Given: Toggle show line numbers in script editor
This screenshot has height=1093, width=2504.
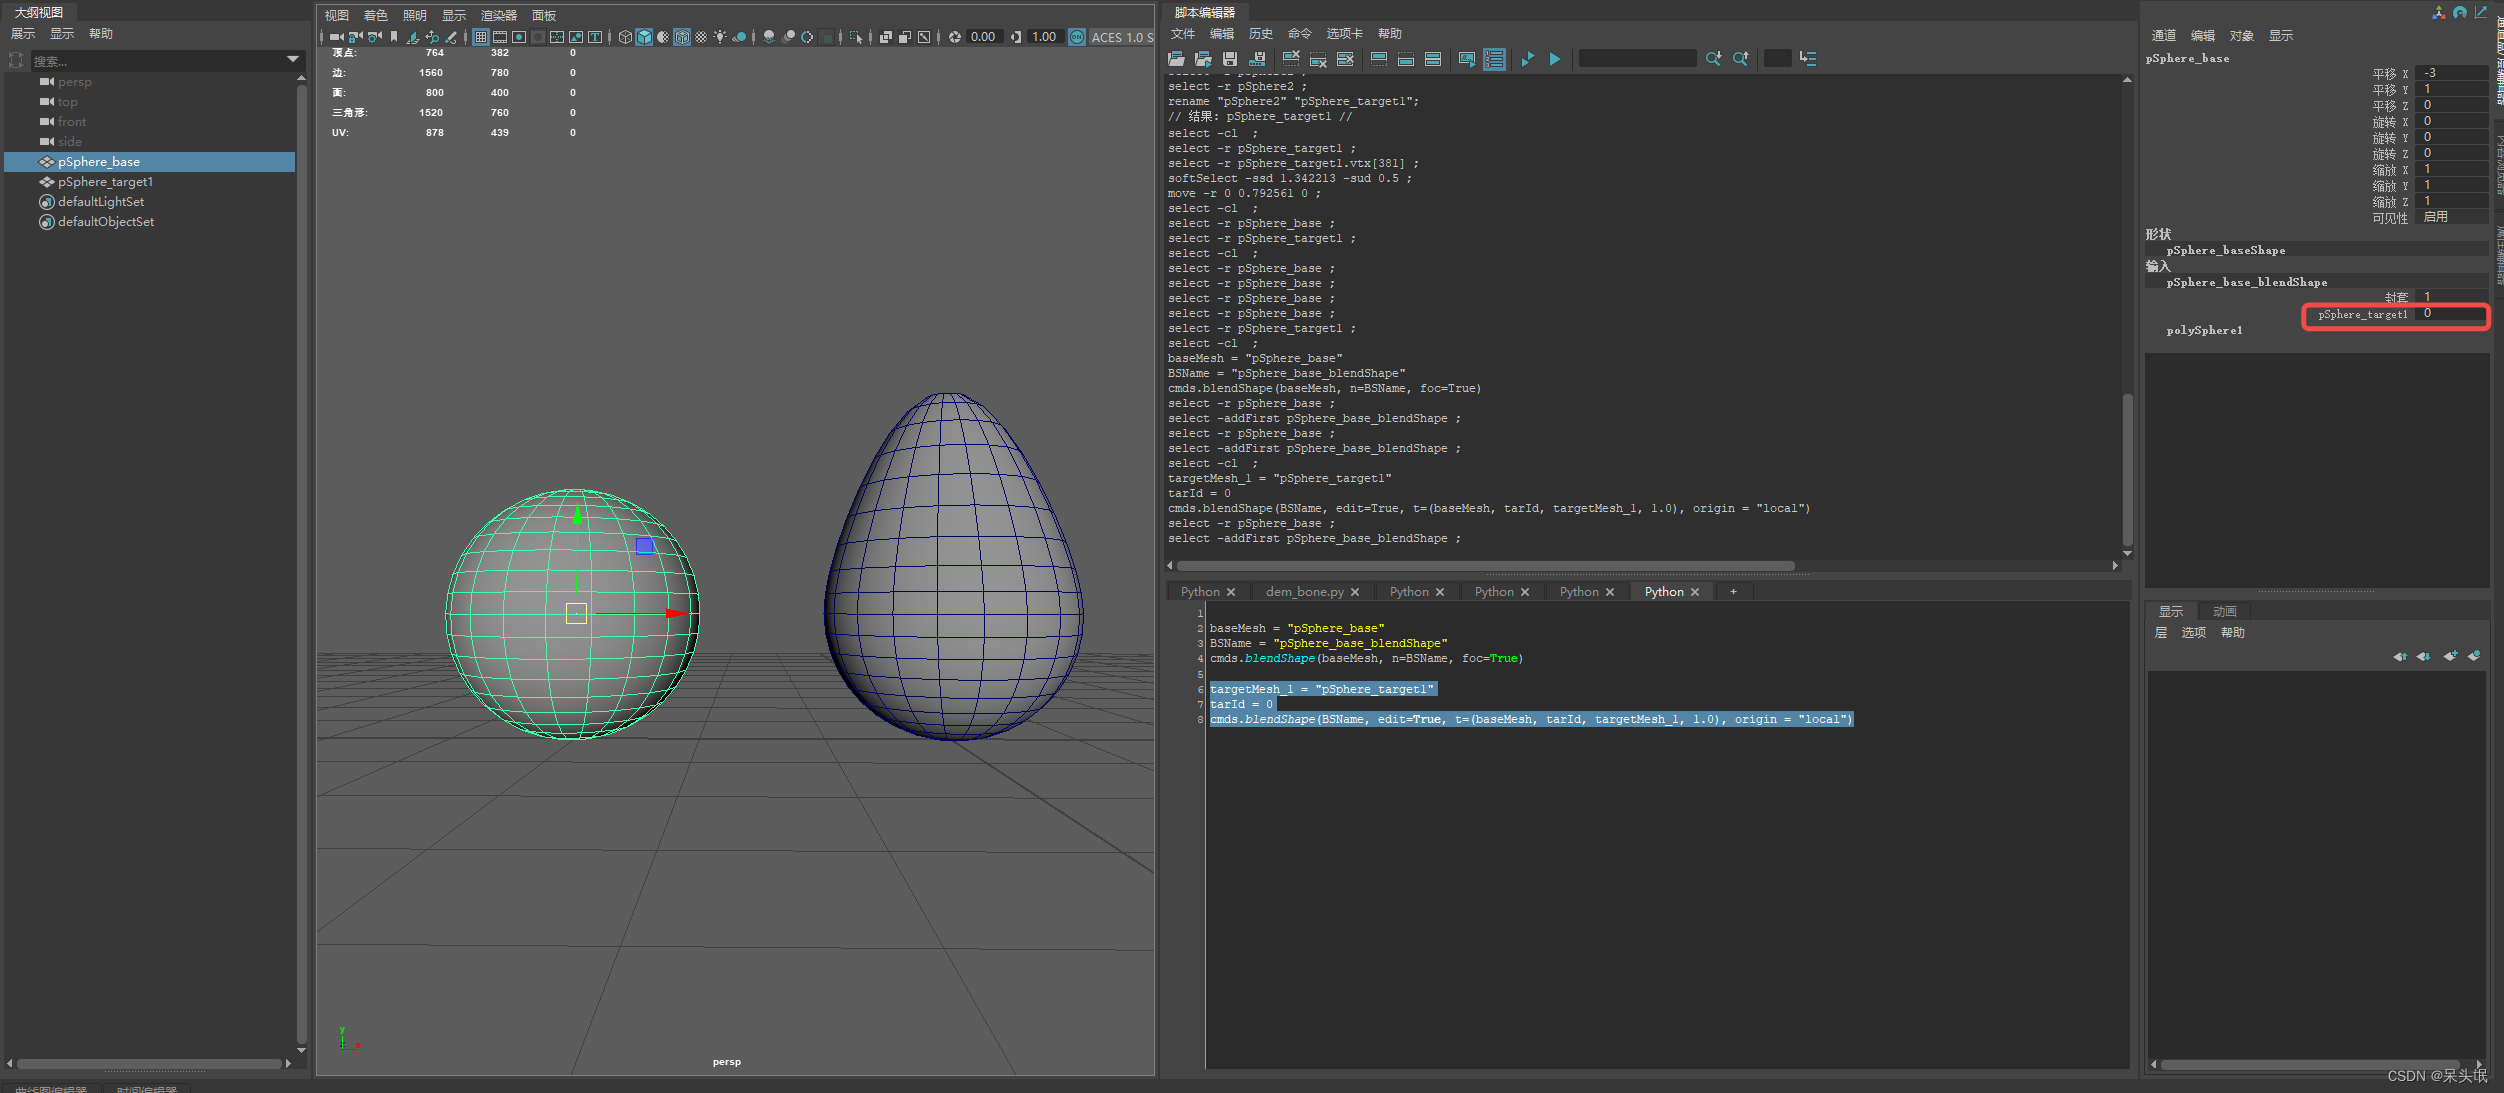Looking at the screenshot, I should (1494, 59).
